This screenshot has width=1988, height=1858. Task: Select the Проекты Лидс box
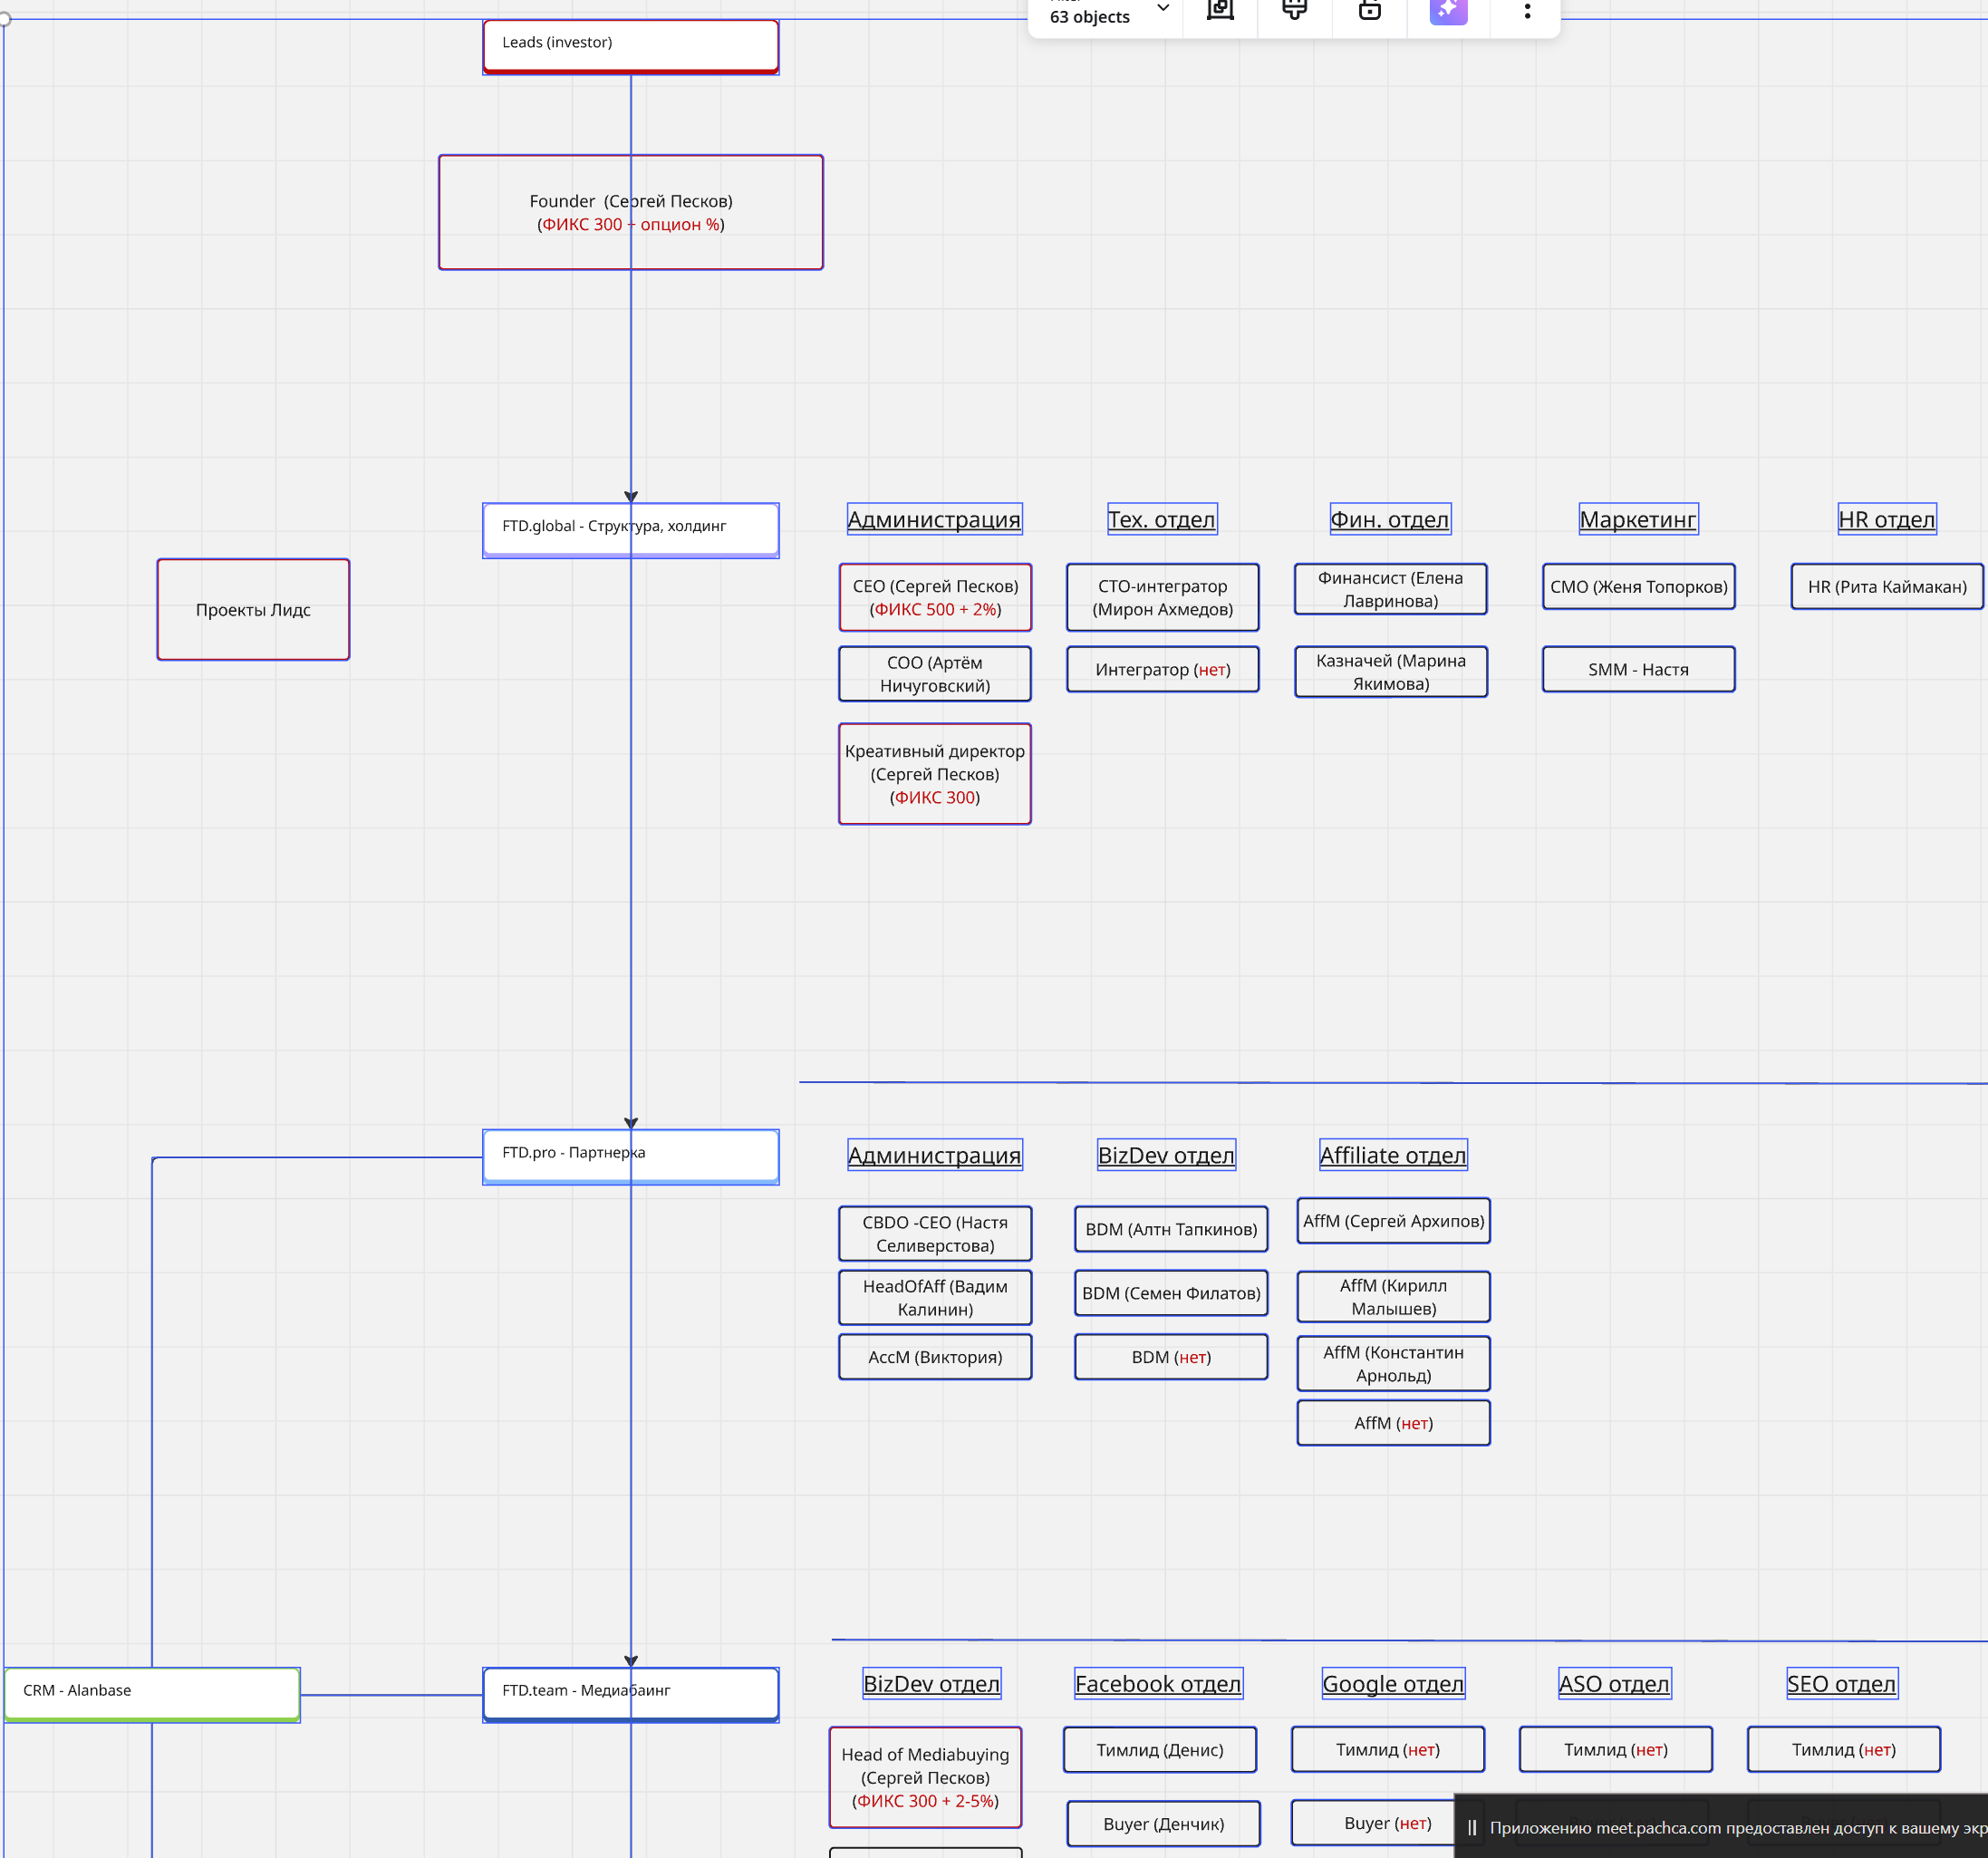click(253, 609)
